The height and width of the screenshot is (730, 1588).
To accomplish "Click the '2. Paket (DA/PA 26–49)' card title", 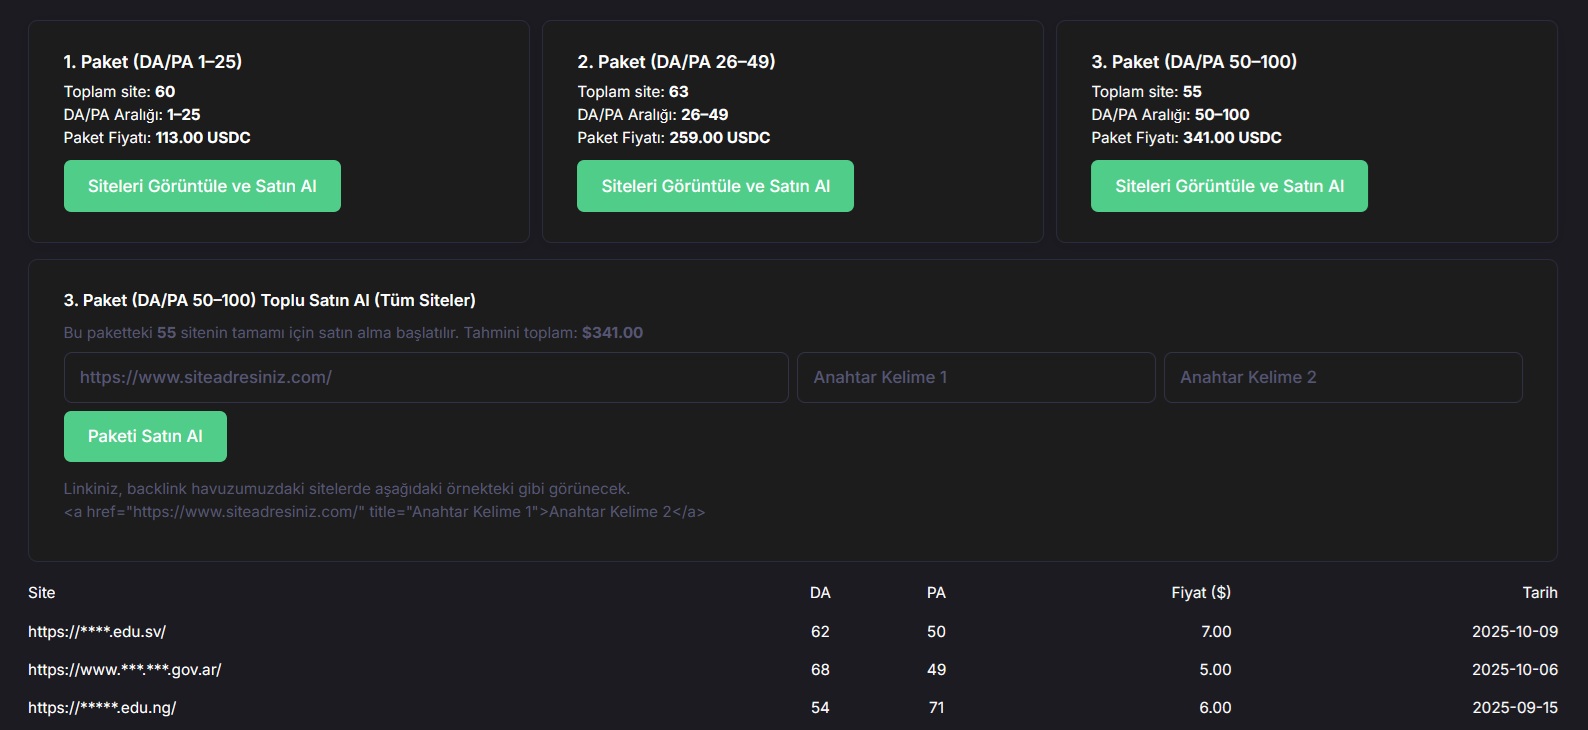I will [676, 62].
